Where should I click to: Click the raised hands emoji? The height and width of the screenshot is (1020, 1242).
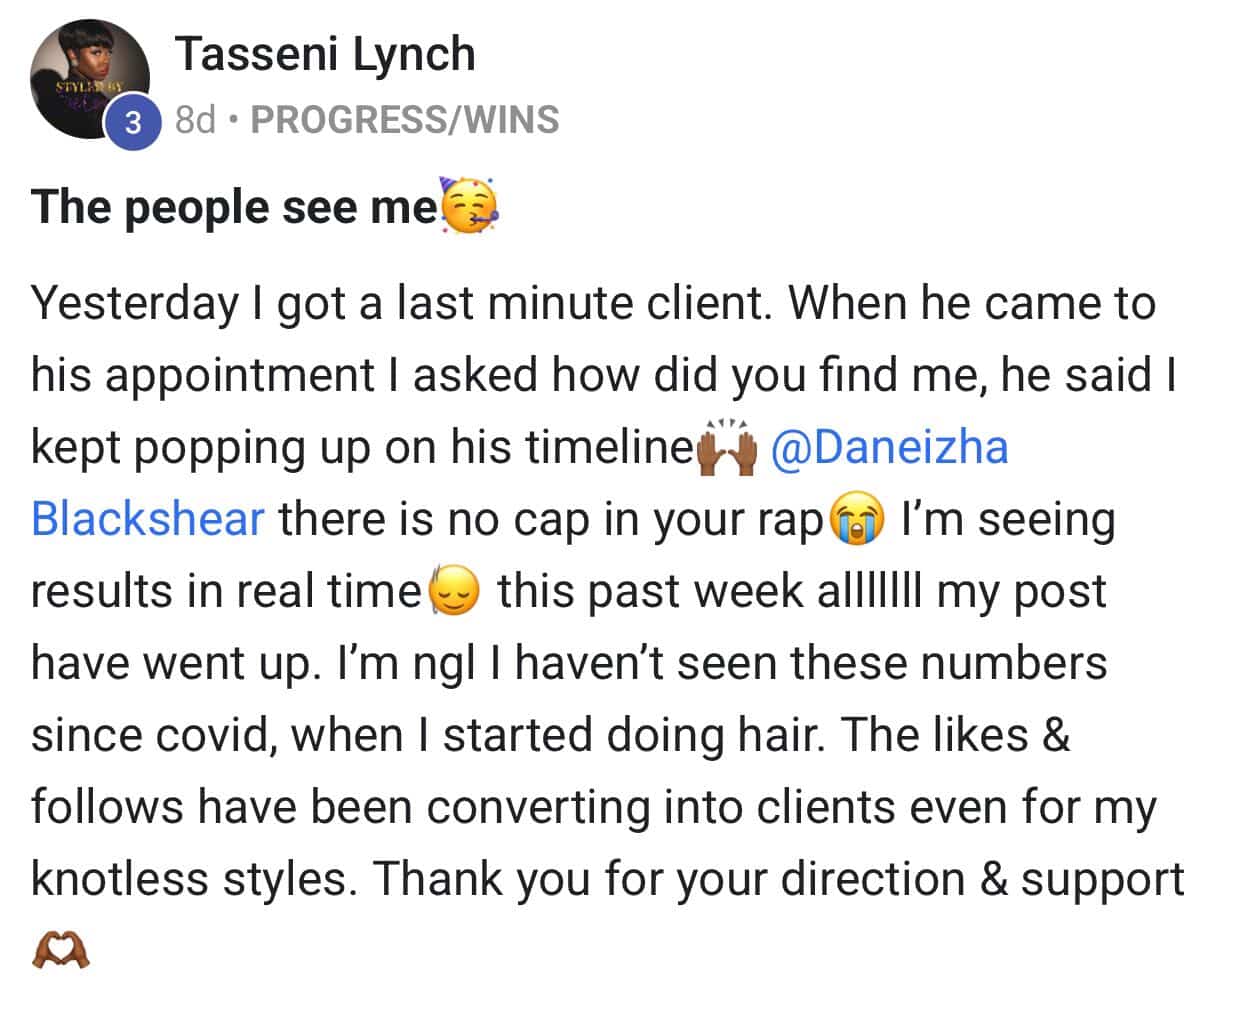pyautogui.click(x=727, y=449)
